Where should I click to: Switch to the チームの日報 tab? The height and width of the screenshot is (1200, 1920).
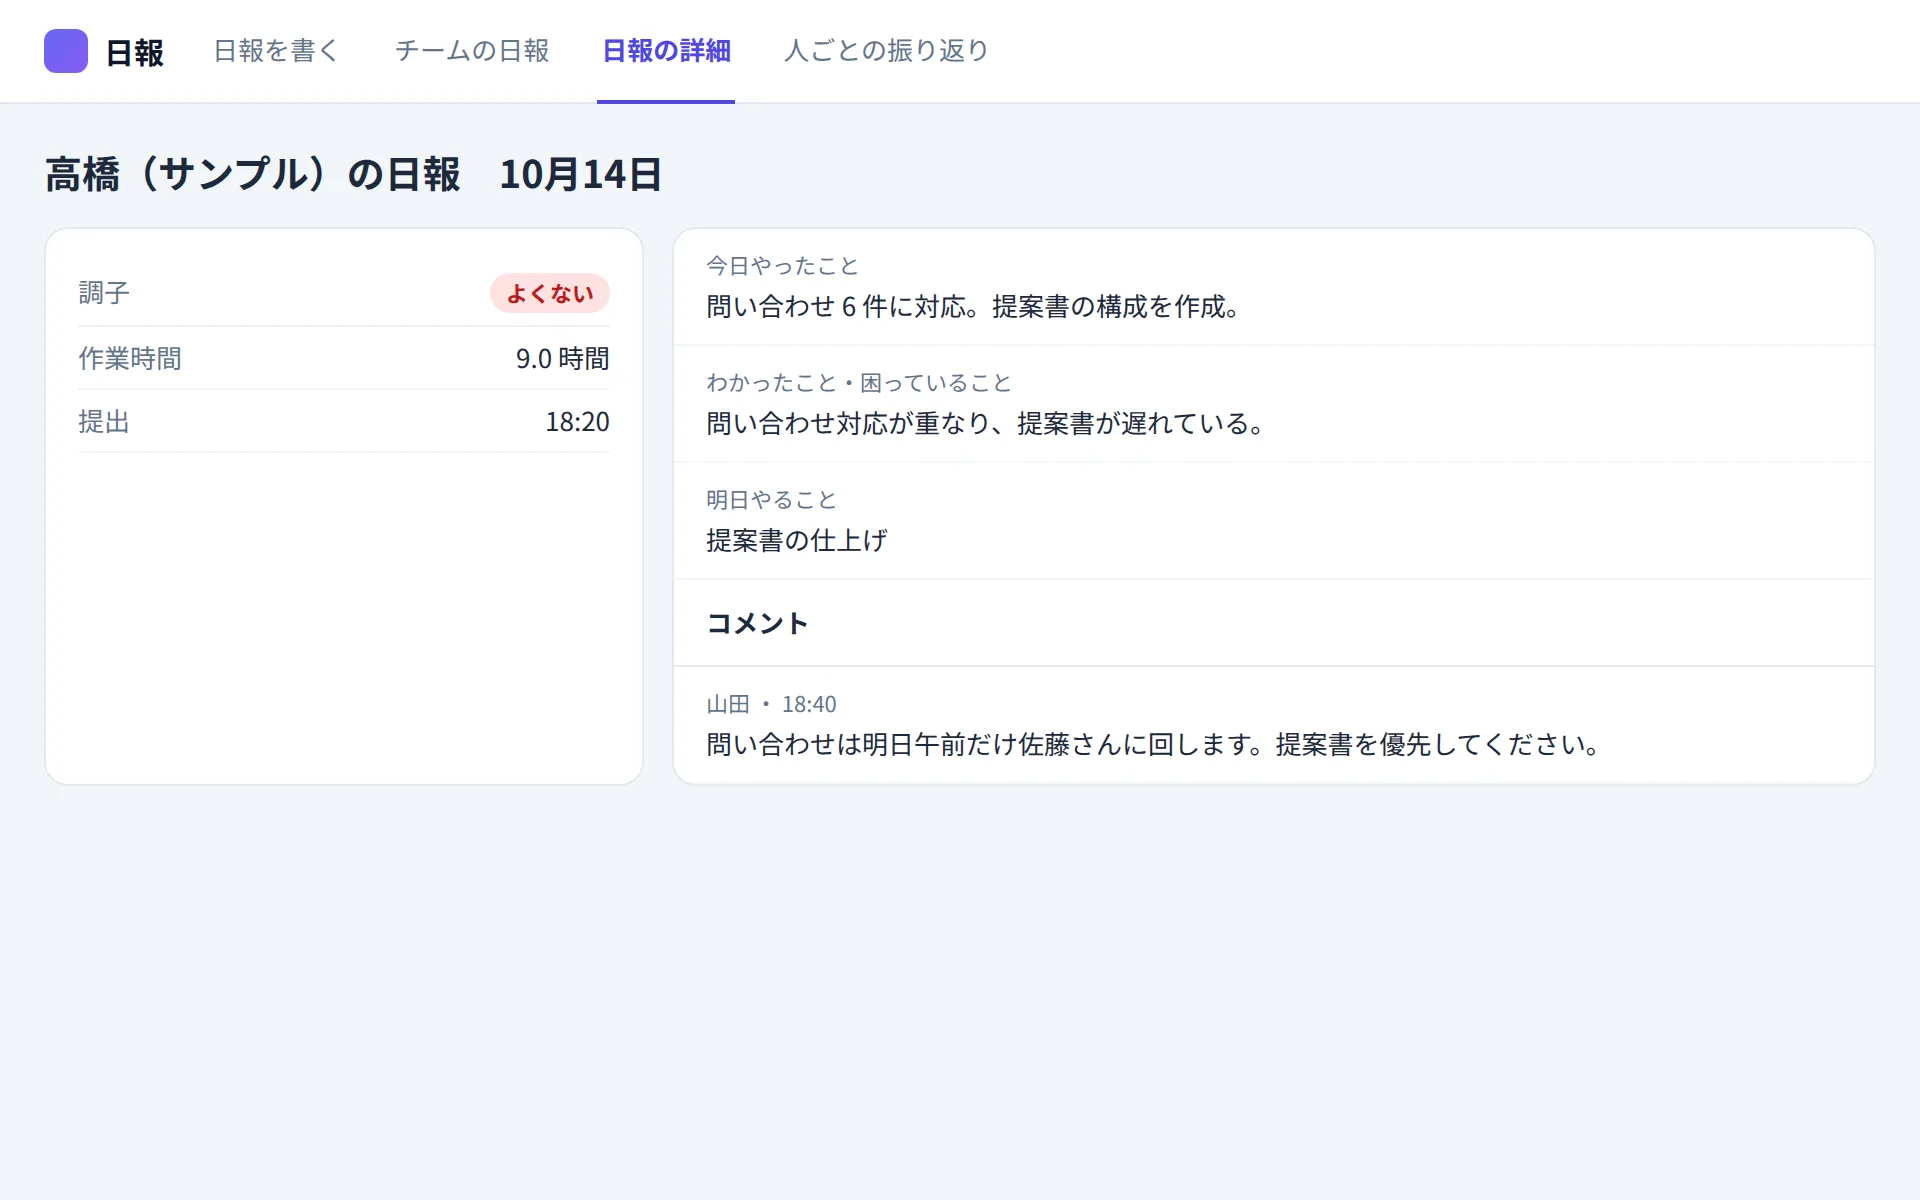472,51
